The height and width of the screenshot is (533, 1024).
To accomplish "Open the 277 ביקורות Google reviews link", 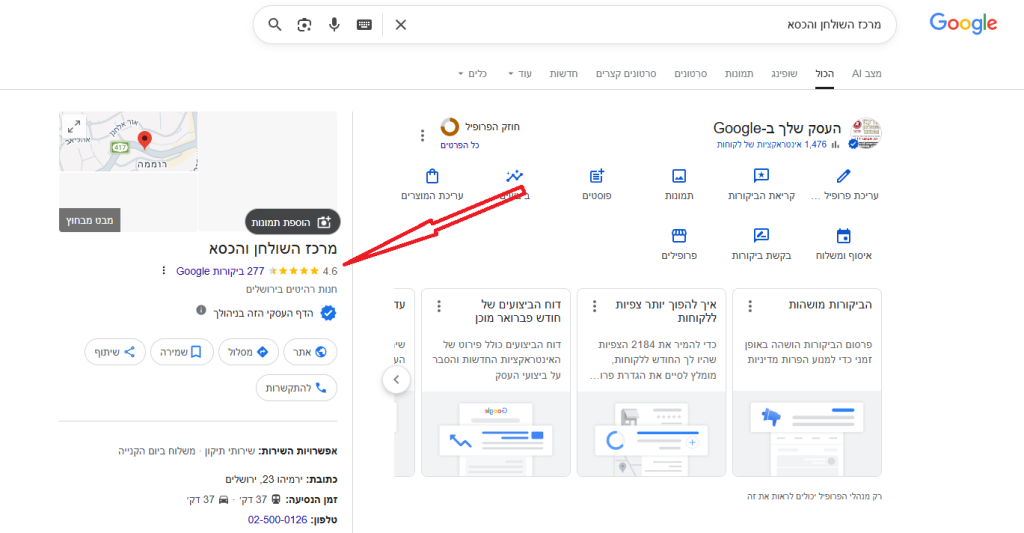I will pos(220,271).
